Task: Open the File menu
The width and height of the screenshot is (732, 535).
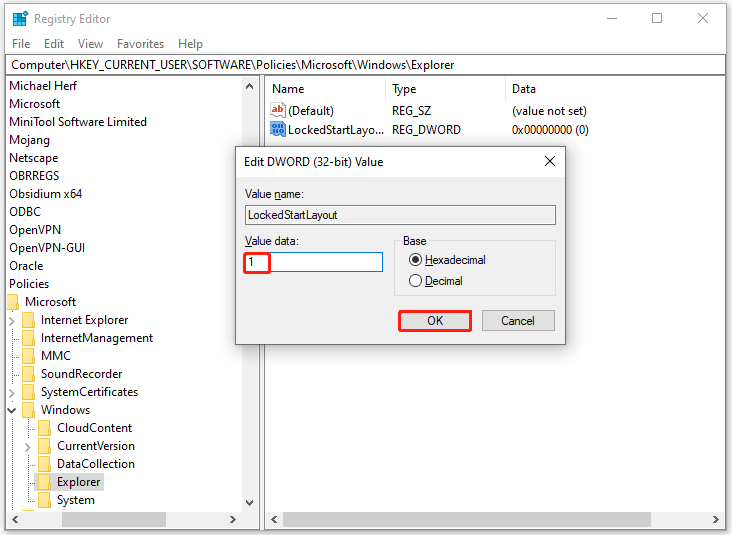Action: point(21,44)
